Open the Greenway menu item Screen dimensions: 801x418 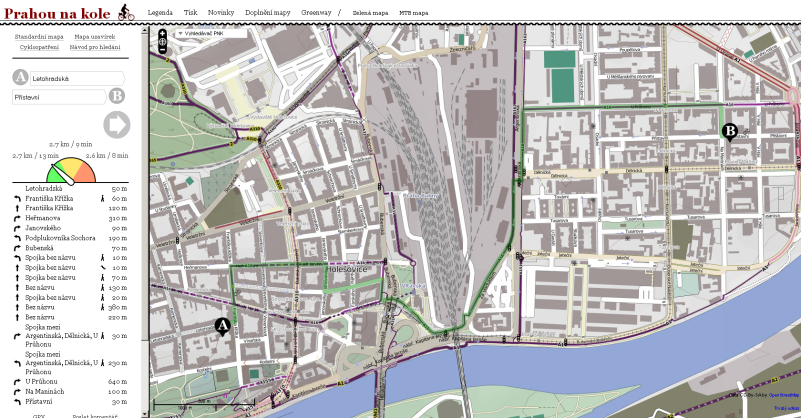tap(316, 12)
